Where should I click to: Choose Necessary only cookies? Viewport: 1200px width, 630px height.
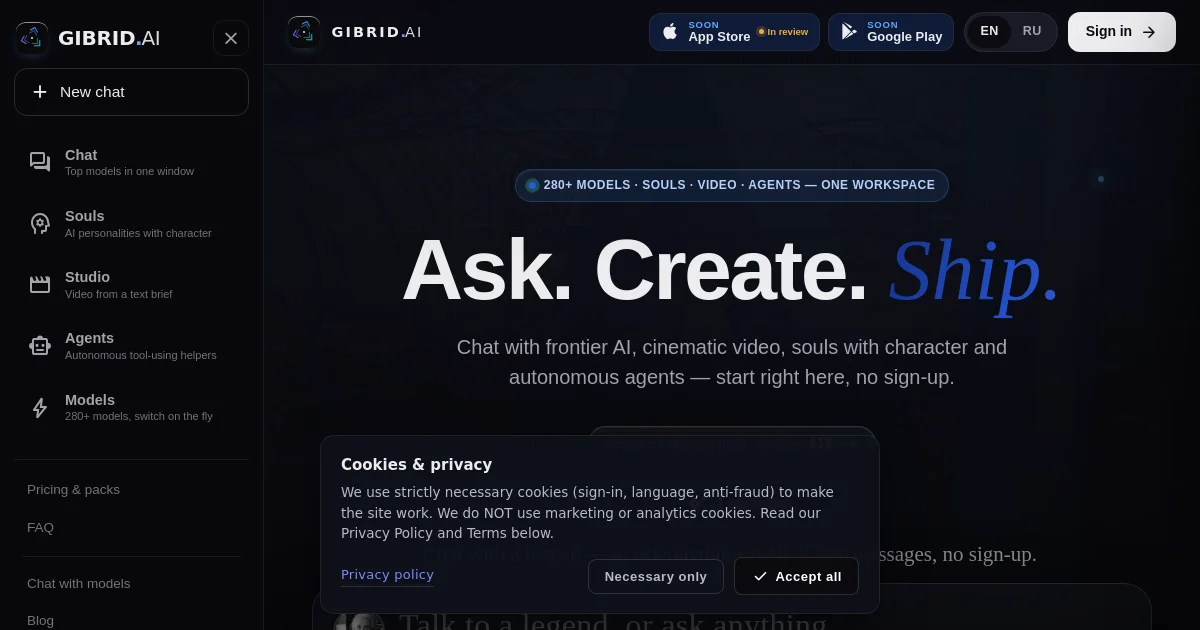656,577
